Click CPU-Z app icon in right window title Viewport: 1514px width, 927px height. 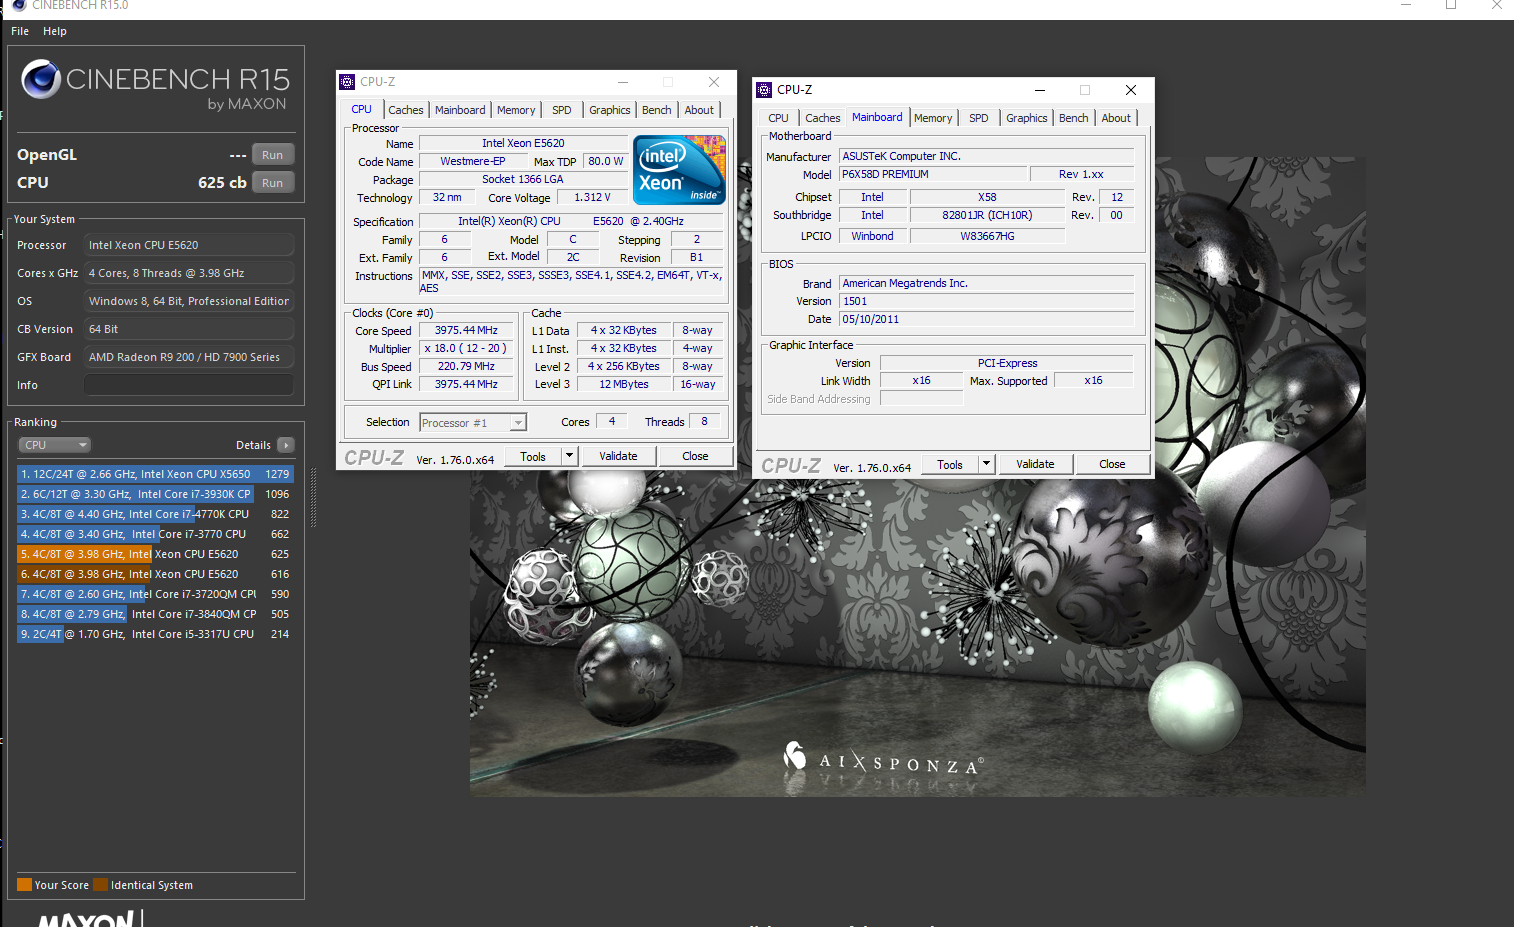[x=764, y=90]
